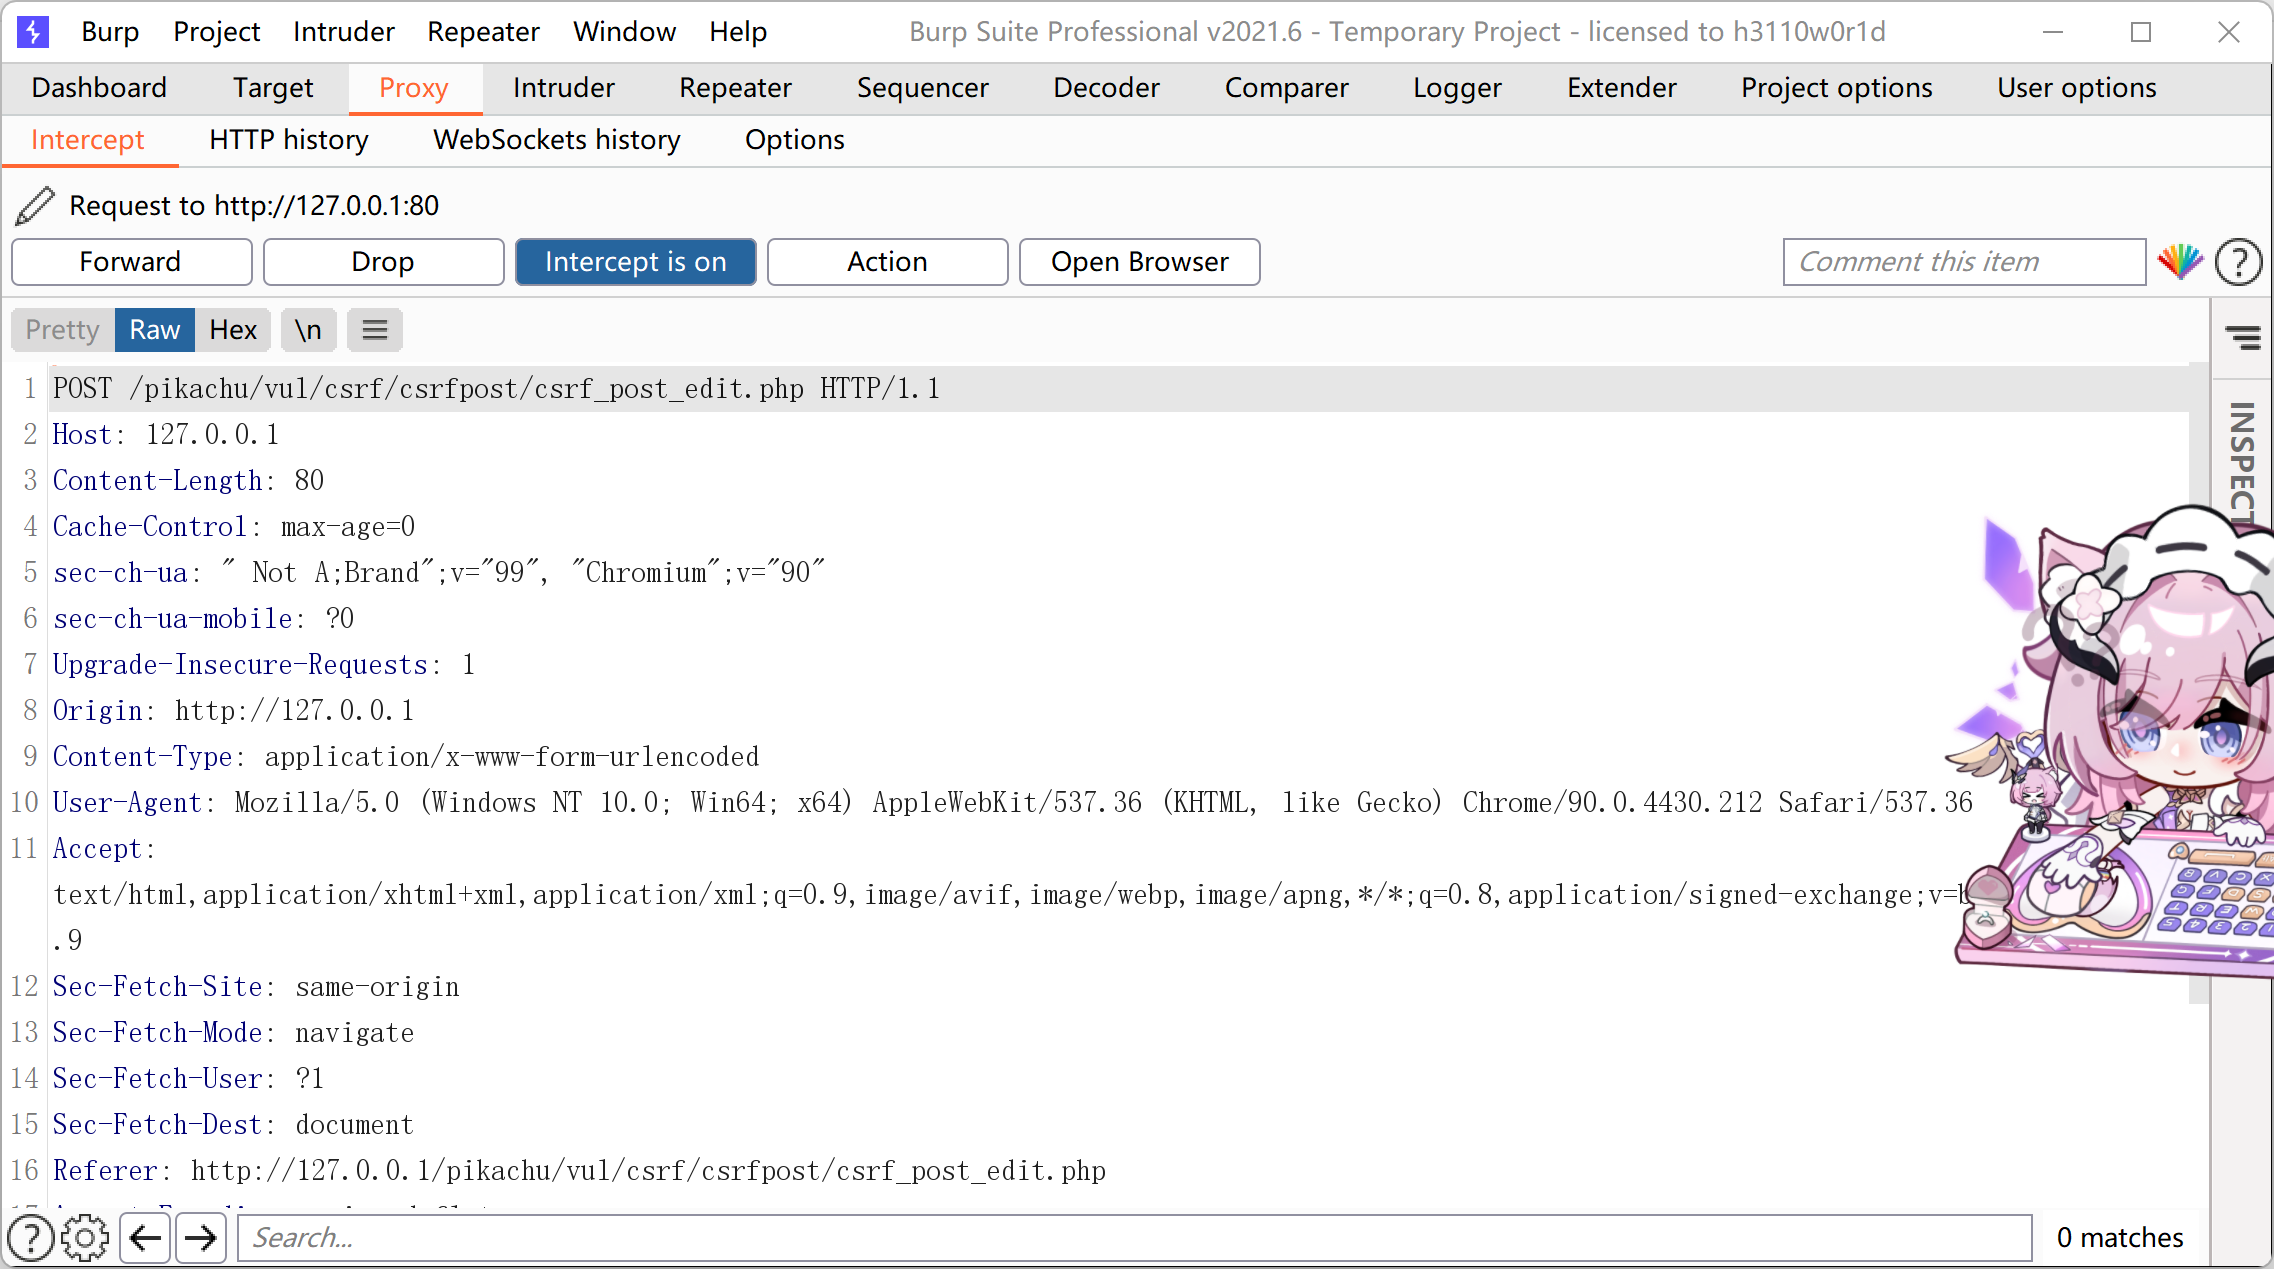Viewport: 2274px width, 1269px height.
Task: Click the Burp Suite lightning logo icon
Action: click(33, 32)
